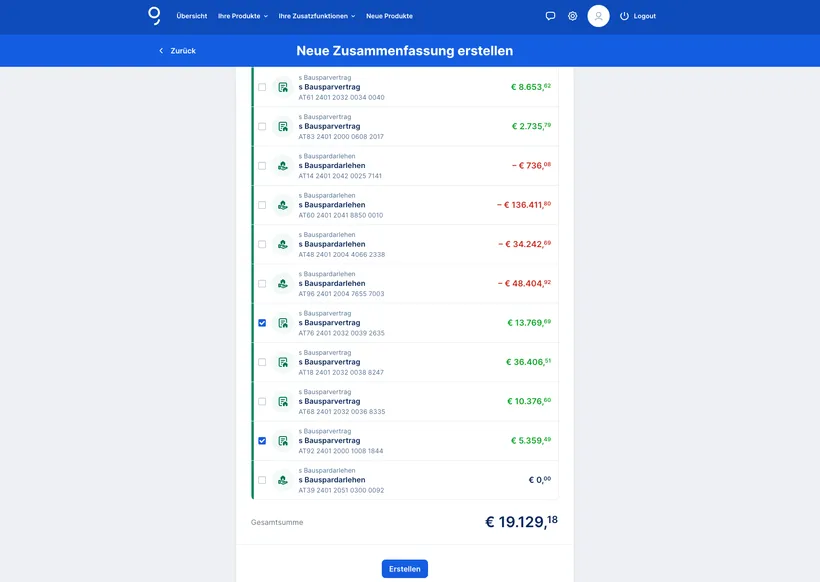Screen dimensions: 820x582
Task: Open Neue Produkte menu item
Action: point(389,16)
